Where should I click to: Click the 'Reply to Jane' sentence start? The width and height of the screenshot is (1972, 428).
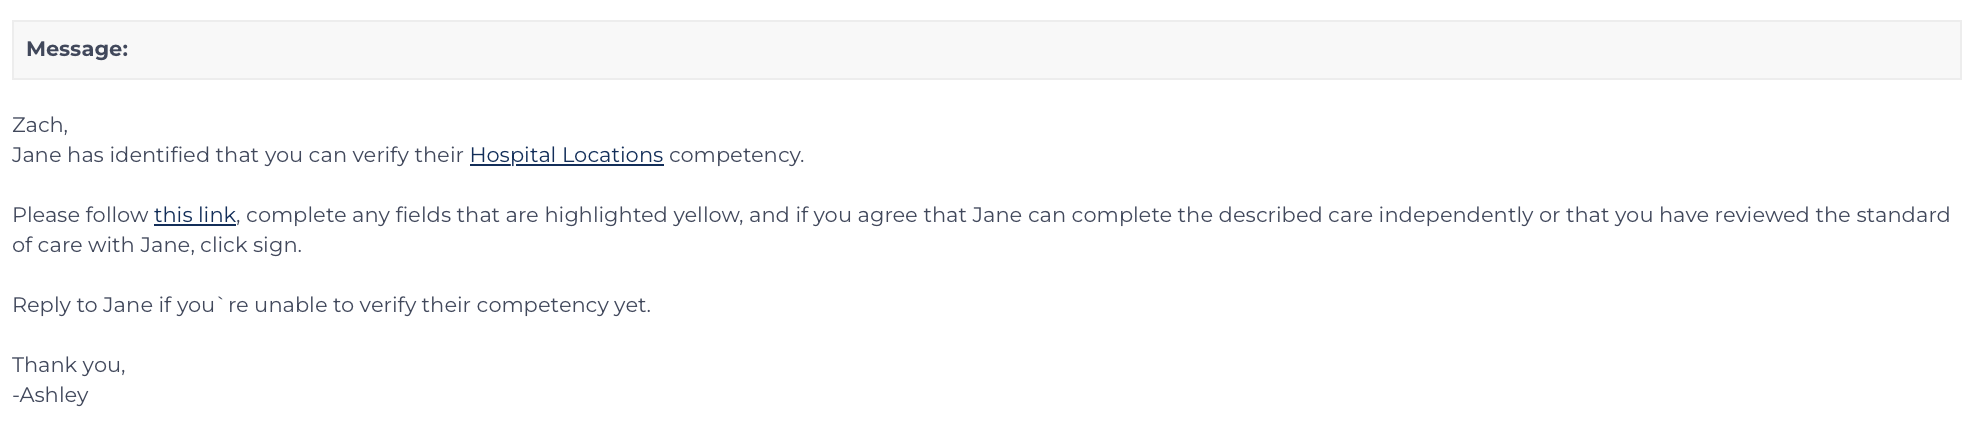tap(82, 305)
